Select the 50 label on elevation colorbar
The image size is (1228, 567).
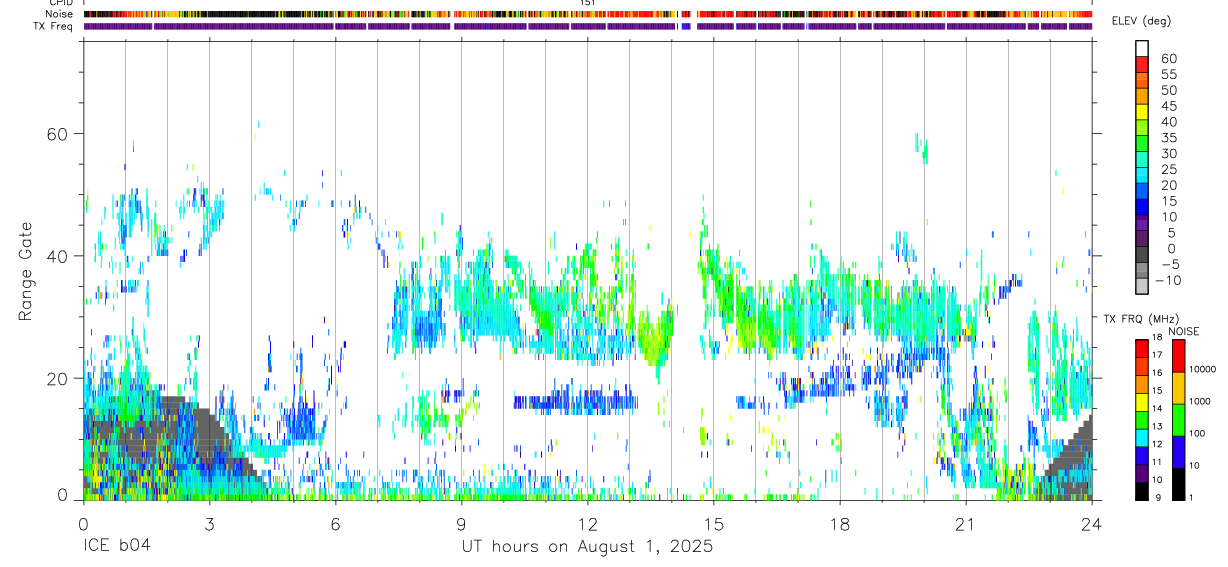pos(1169,91)
